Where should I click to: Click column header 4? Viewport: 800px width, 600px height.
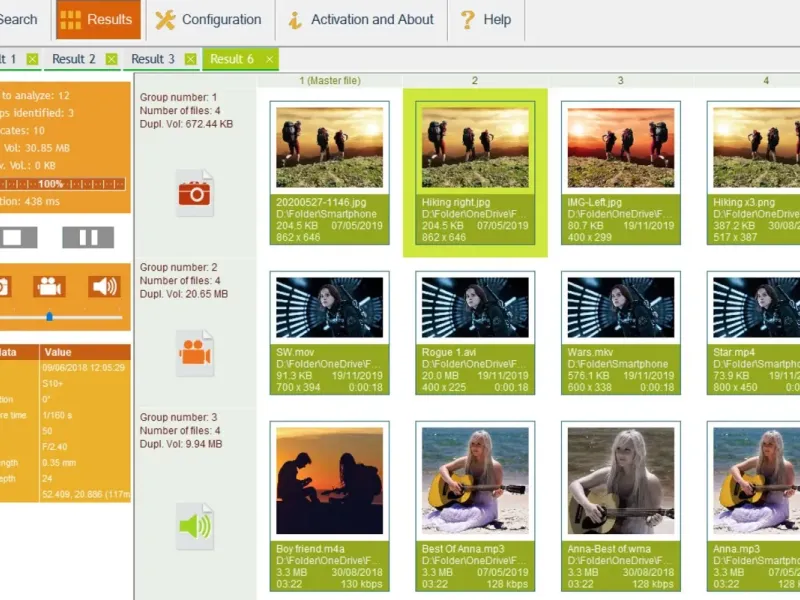tap(766, 81)
